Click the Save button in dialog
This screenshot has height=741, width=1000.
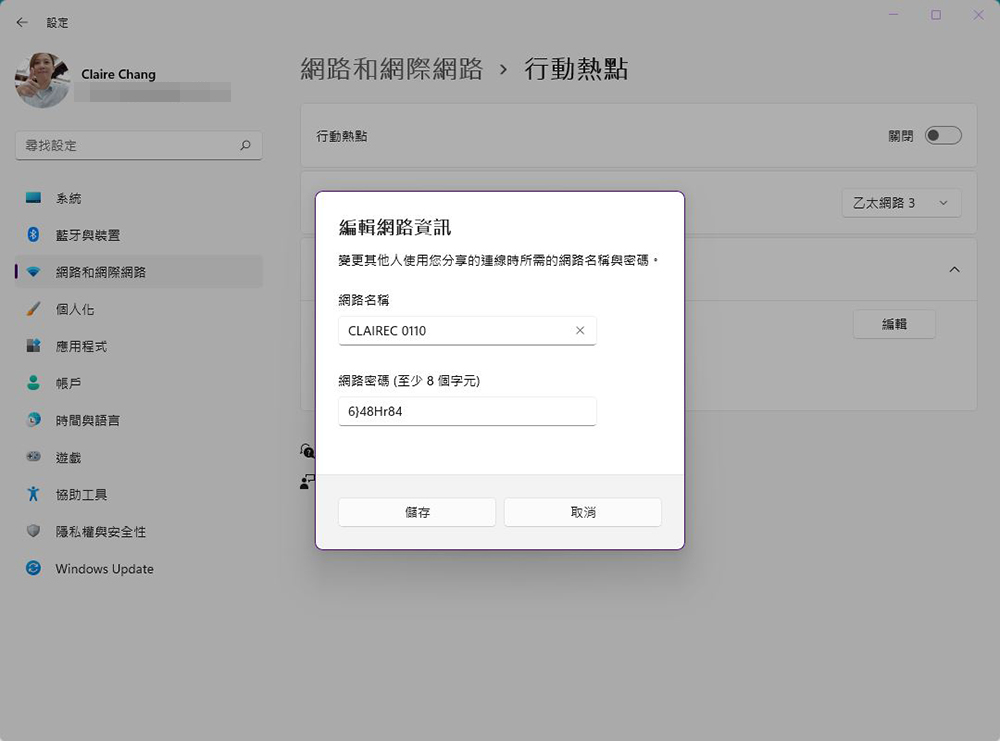click(417, 512)
